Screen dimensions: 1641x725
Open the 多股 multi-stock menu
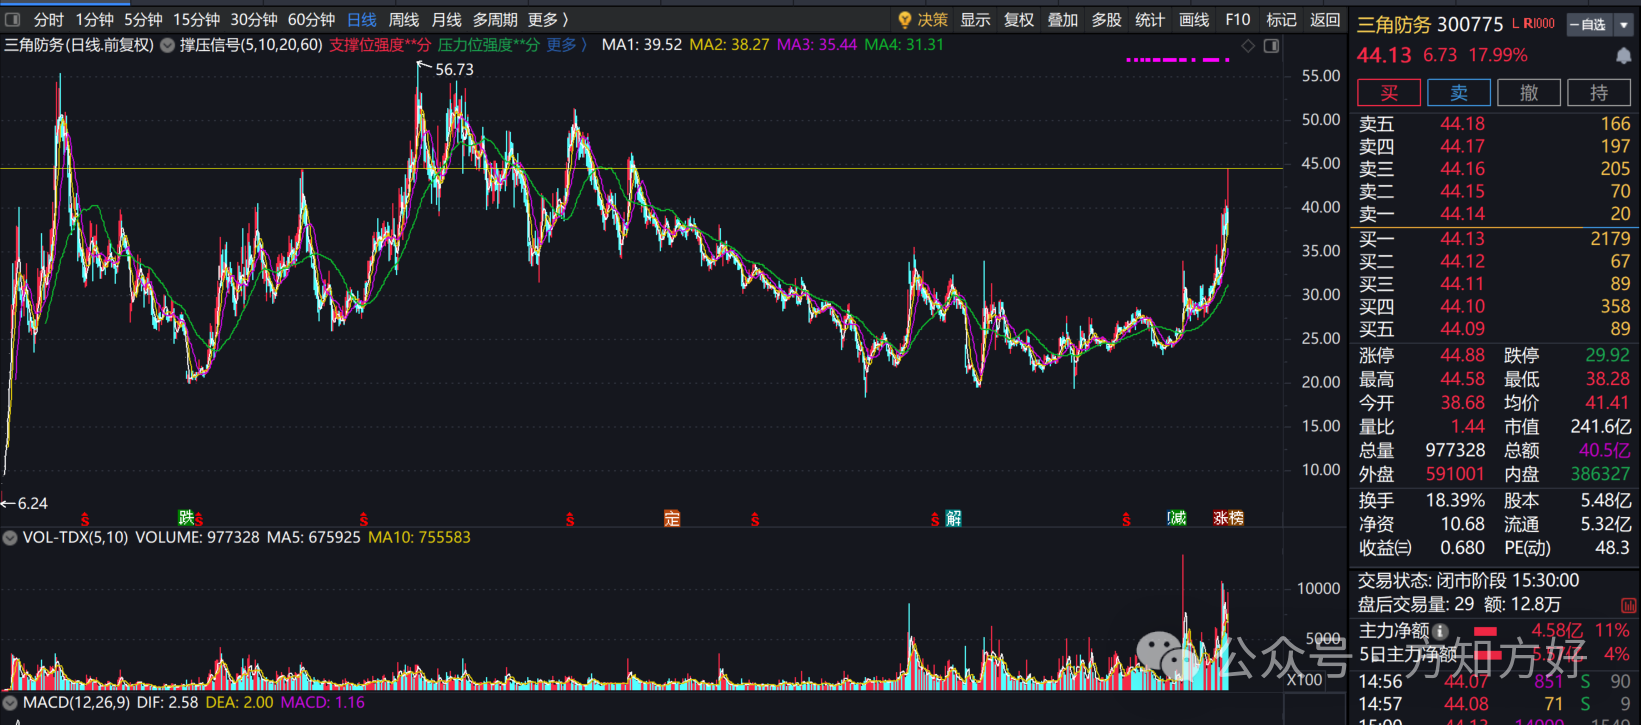[x=1106, y=19]
